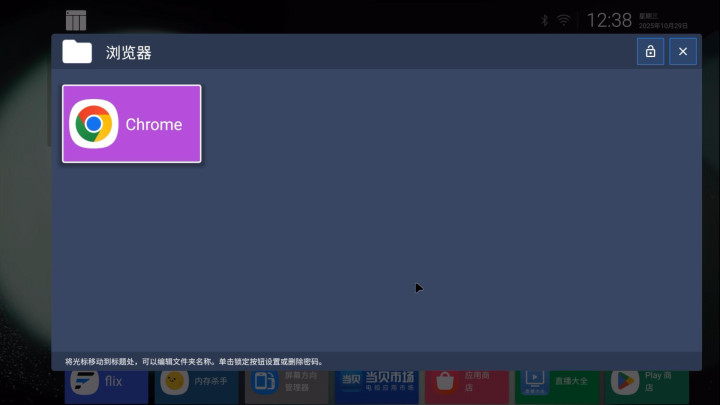Screen dimensions: 720x405
Task: Open the 直播大全 app tile
Action: click(557, 387)
